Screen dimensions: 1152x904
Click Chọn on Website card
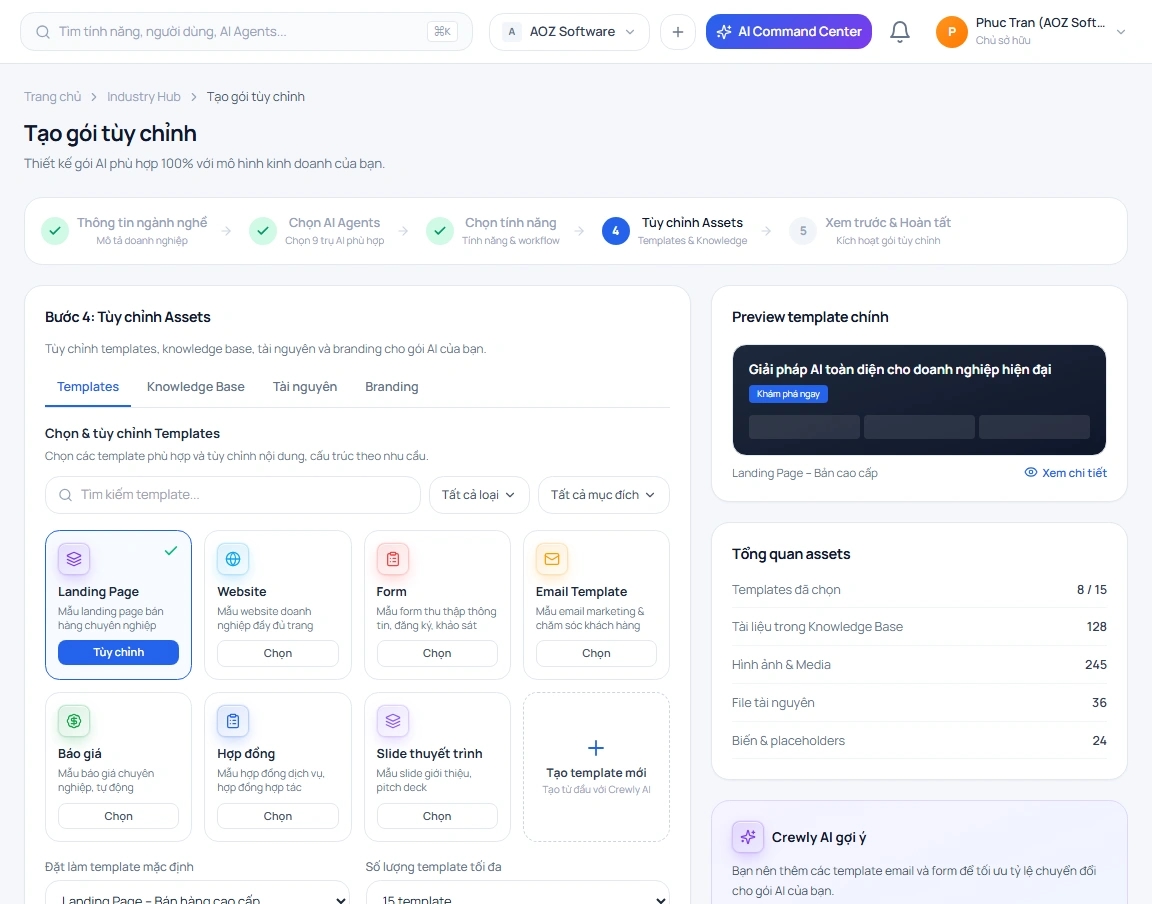[x=278, y=653]
